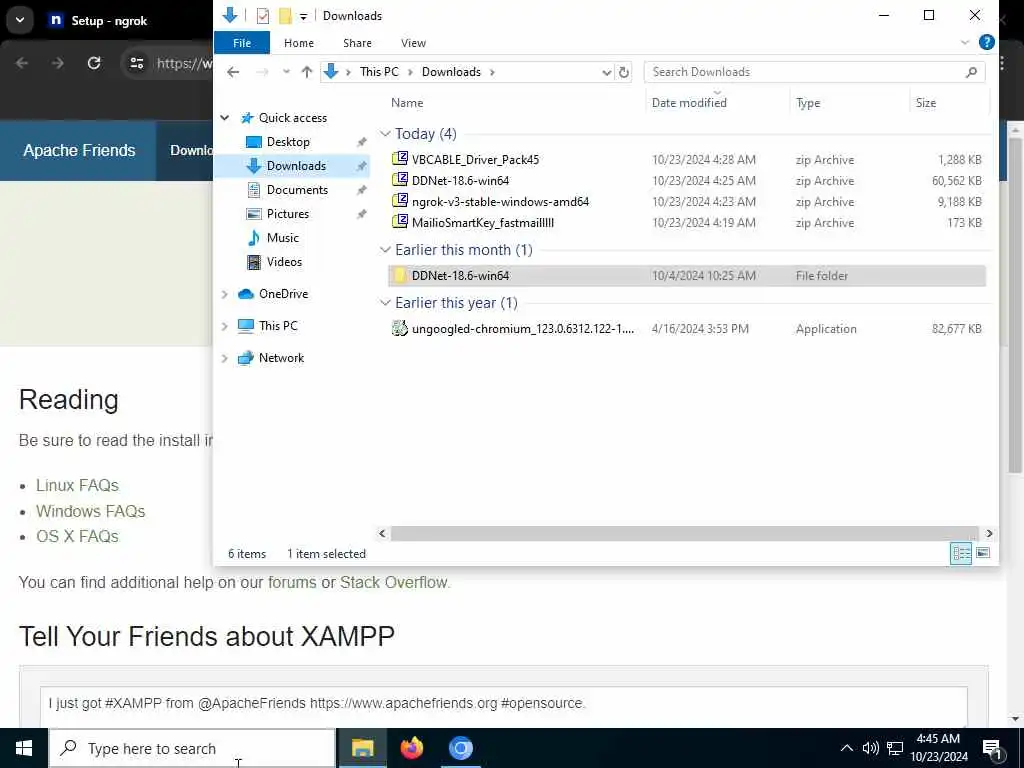Go up one folder level arrow

coord(307,72)
